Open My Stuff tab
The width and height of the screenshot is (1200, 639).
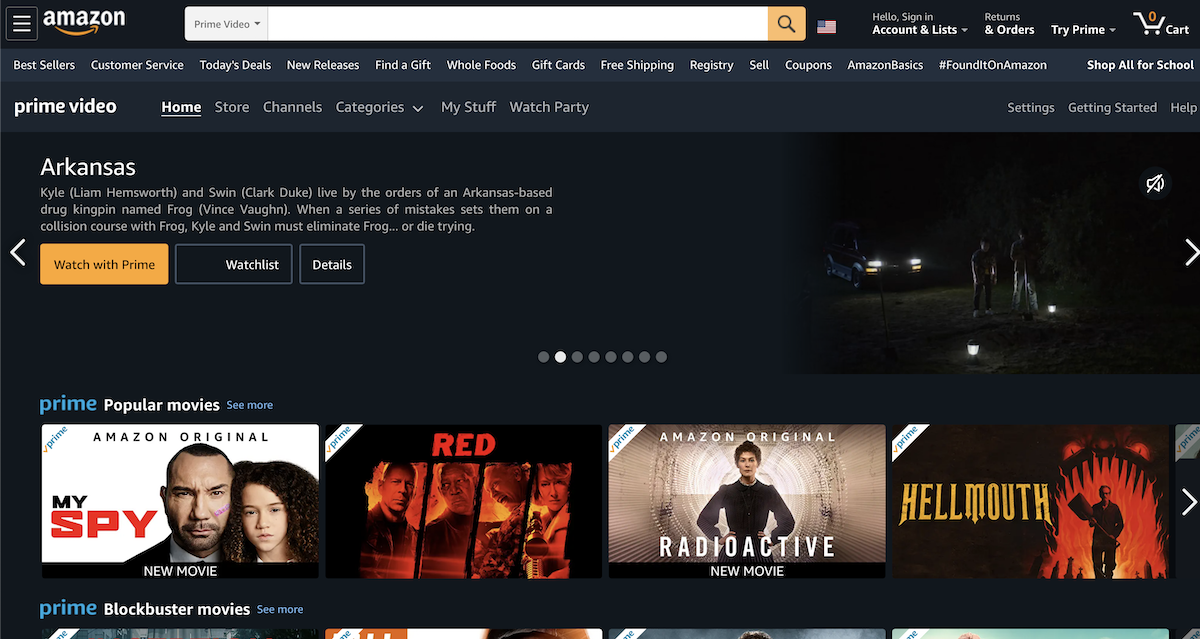point(468,107)
